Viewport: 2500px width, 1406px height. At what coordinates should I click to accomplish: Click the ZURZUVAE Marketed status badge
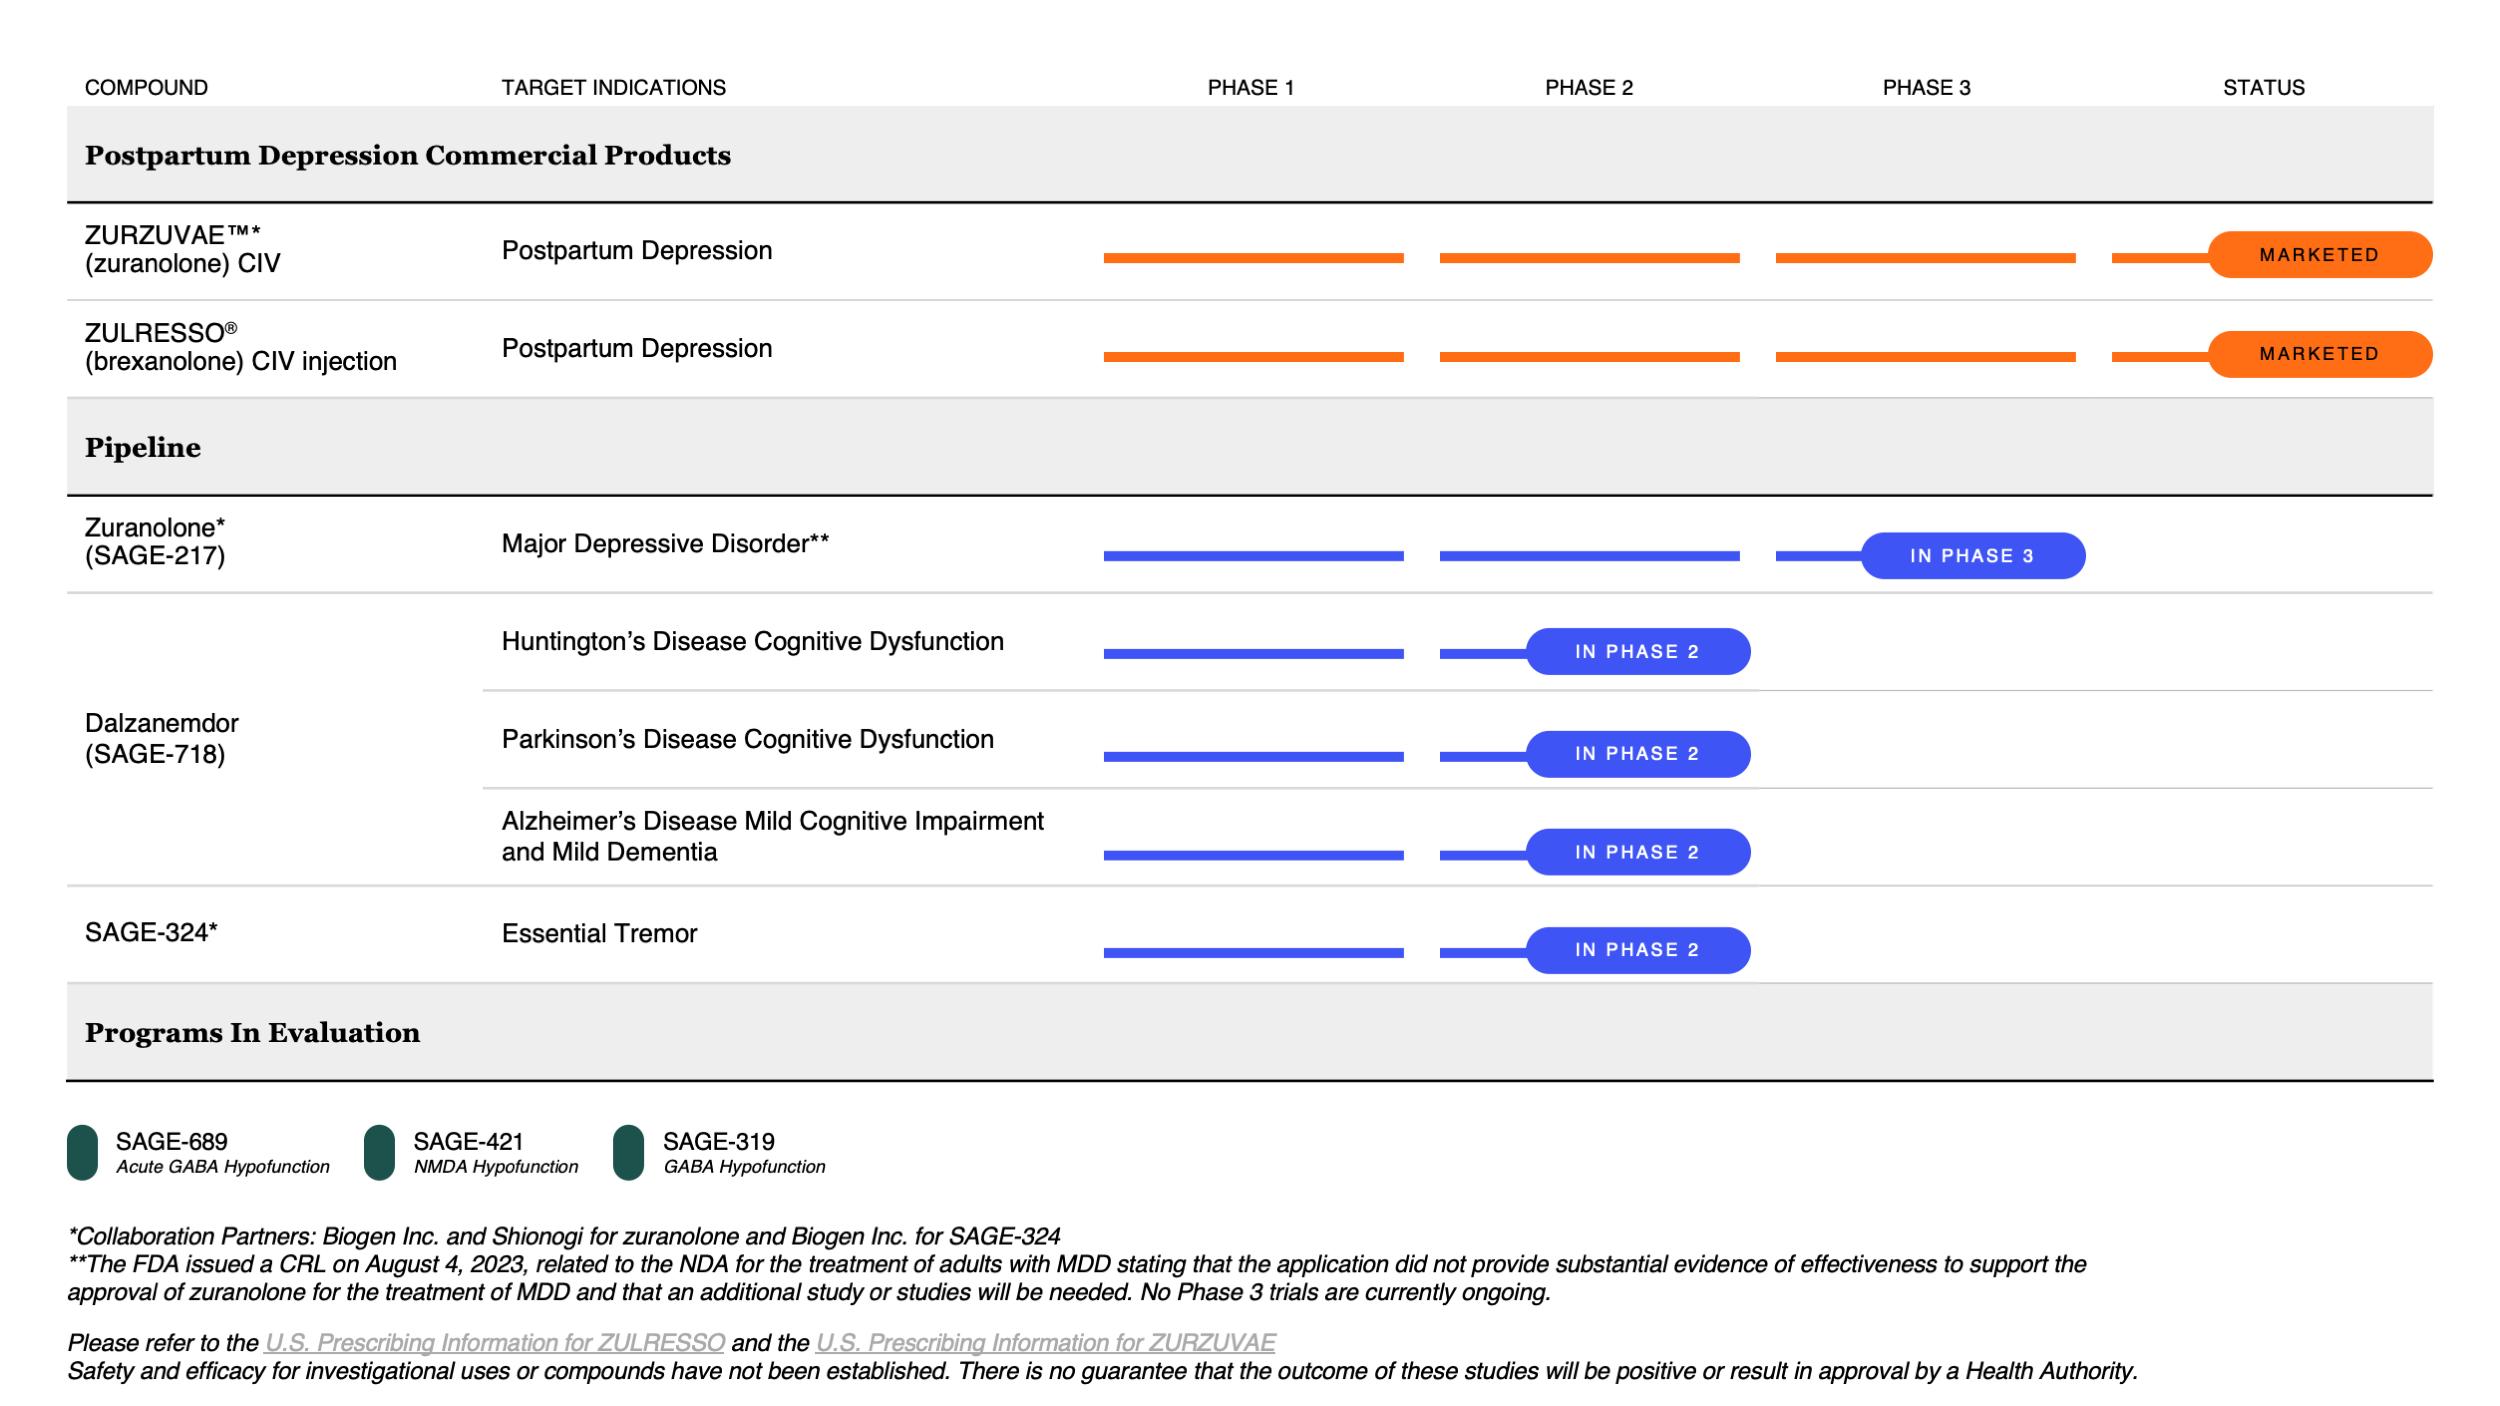pyautogui.click(x=2318, y=255)
